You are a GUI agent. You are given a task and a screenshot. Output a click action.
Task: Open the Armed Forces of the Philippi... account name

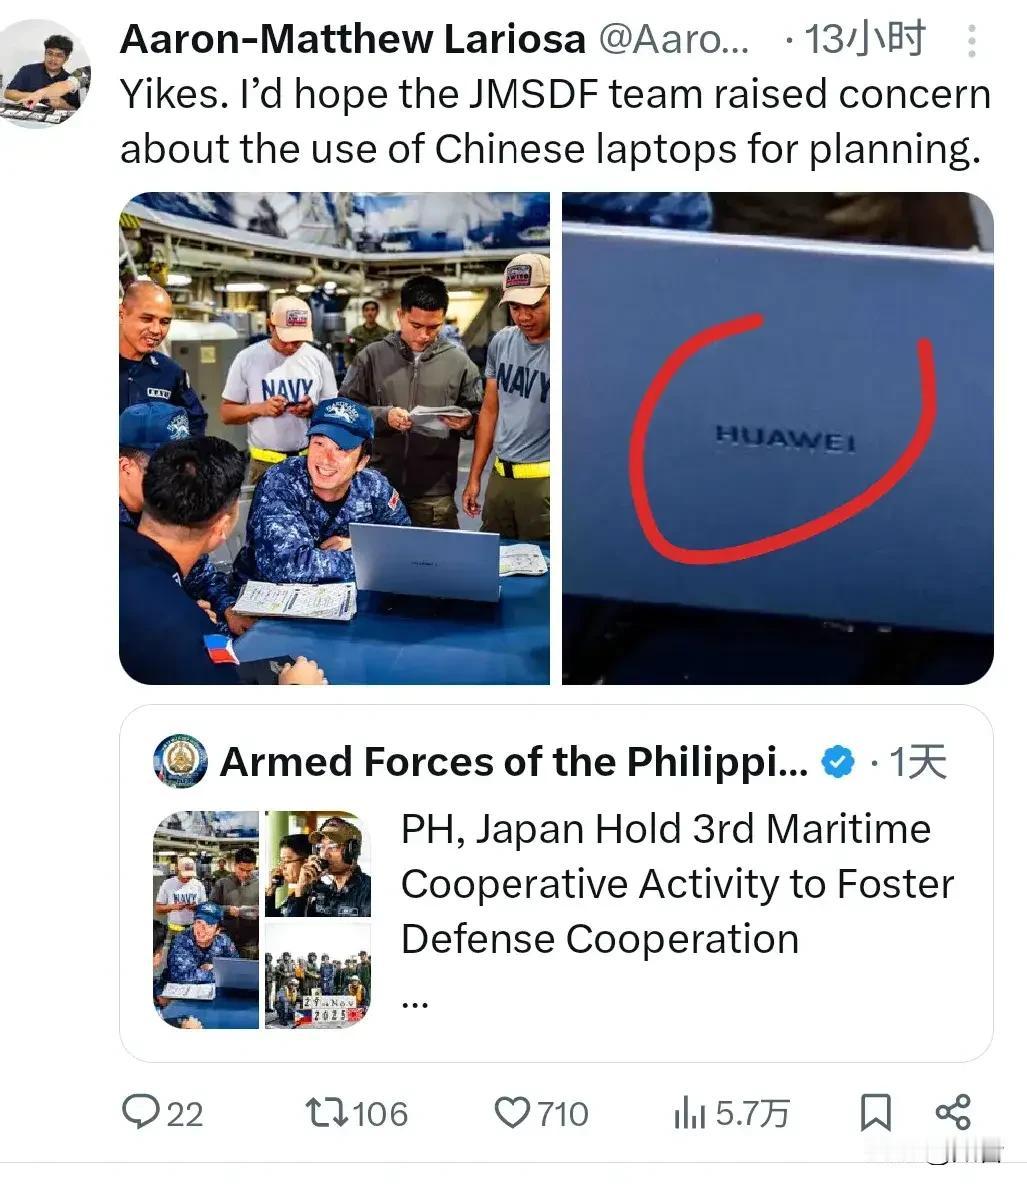(x=514, y=762)
